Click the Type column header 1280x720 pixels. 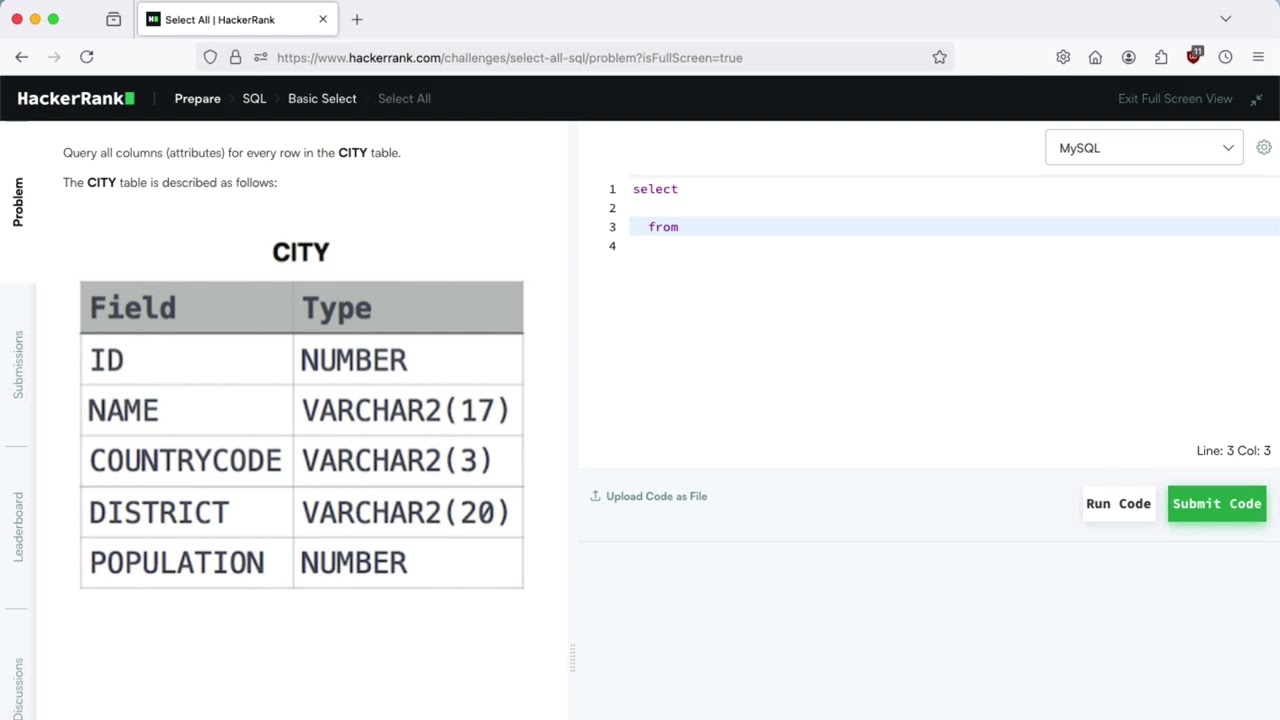pyautogui.click(x=408, y=308)
